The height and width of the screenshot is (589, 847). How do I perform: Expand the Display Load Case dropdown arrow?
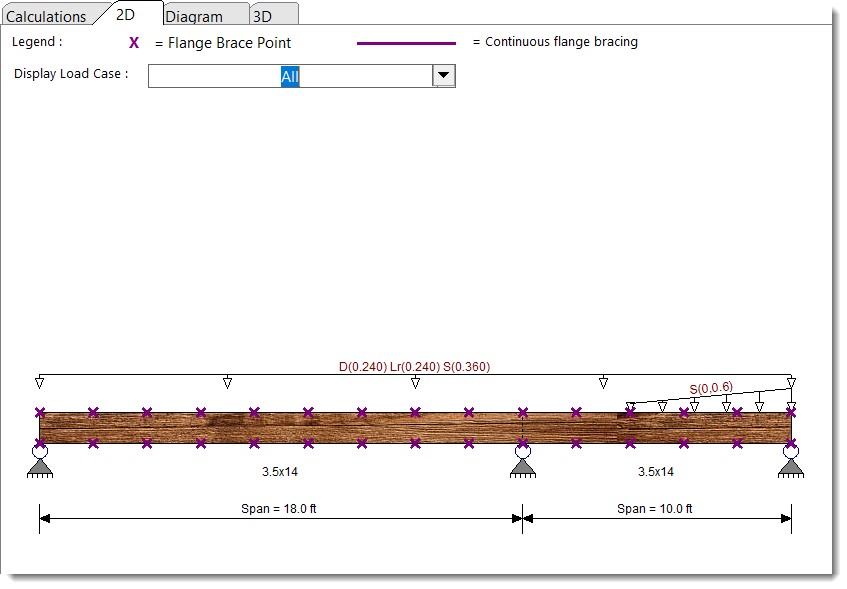click(443, 76)
